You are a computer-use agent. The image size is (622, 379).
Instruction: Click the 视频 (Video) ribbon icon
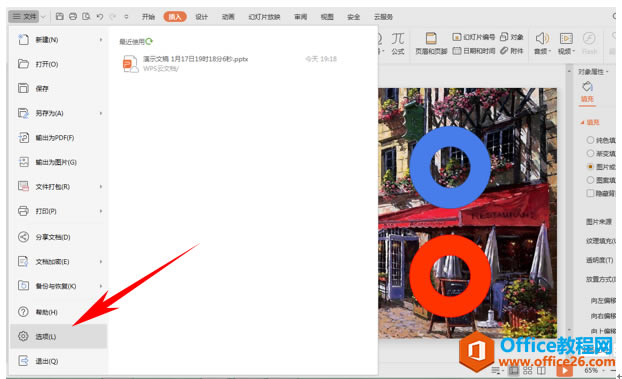click(x=566, y=38)
